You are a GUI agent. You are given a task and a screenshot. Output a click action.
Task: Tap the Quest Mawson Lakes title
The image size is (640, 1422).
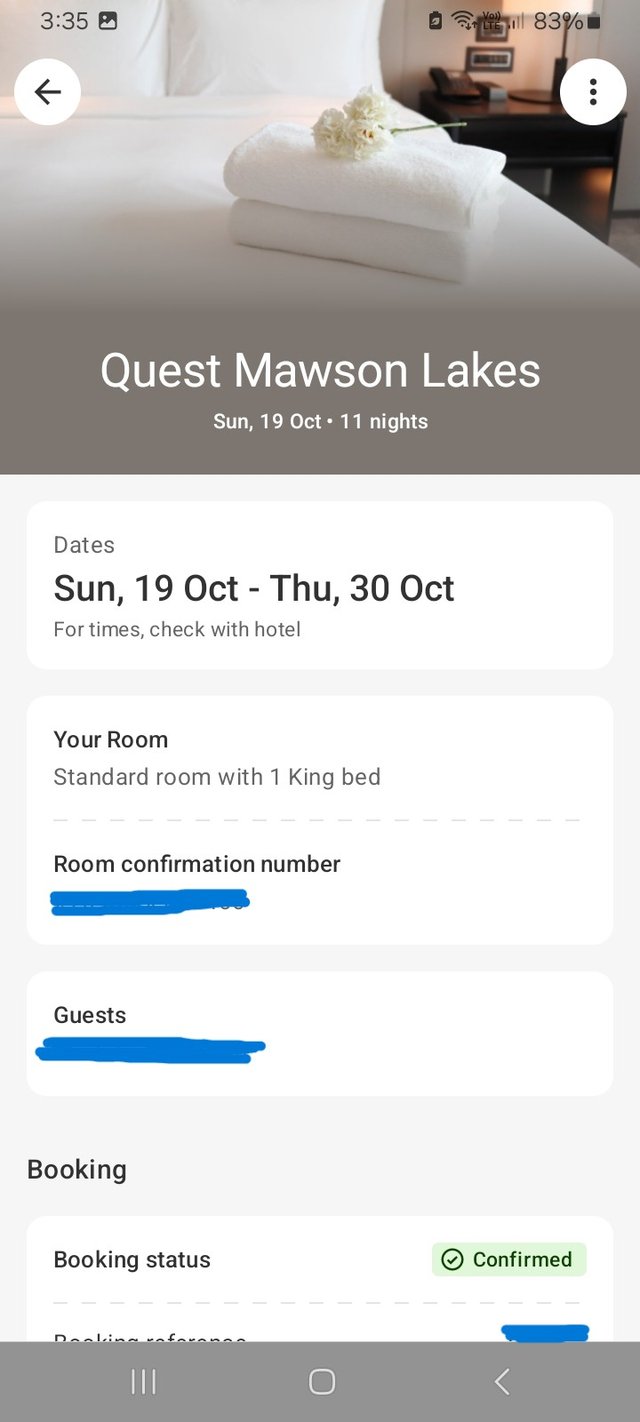coord(320,371)
